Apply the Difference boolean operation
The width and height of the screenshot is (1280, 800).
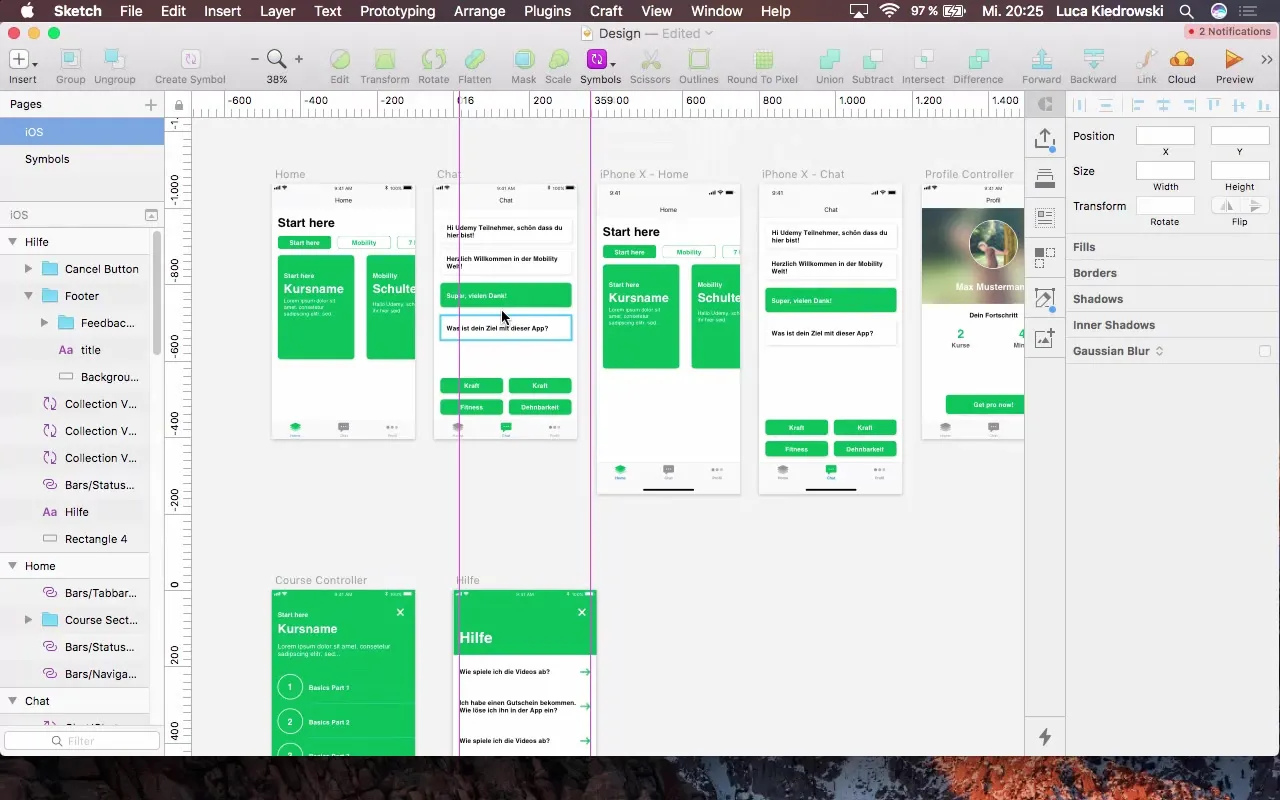978,60
